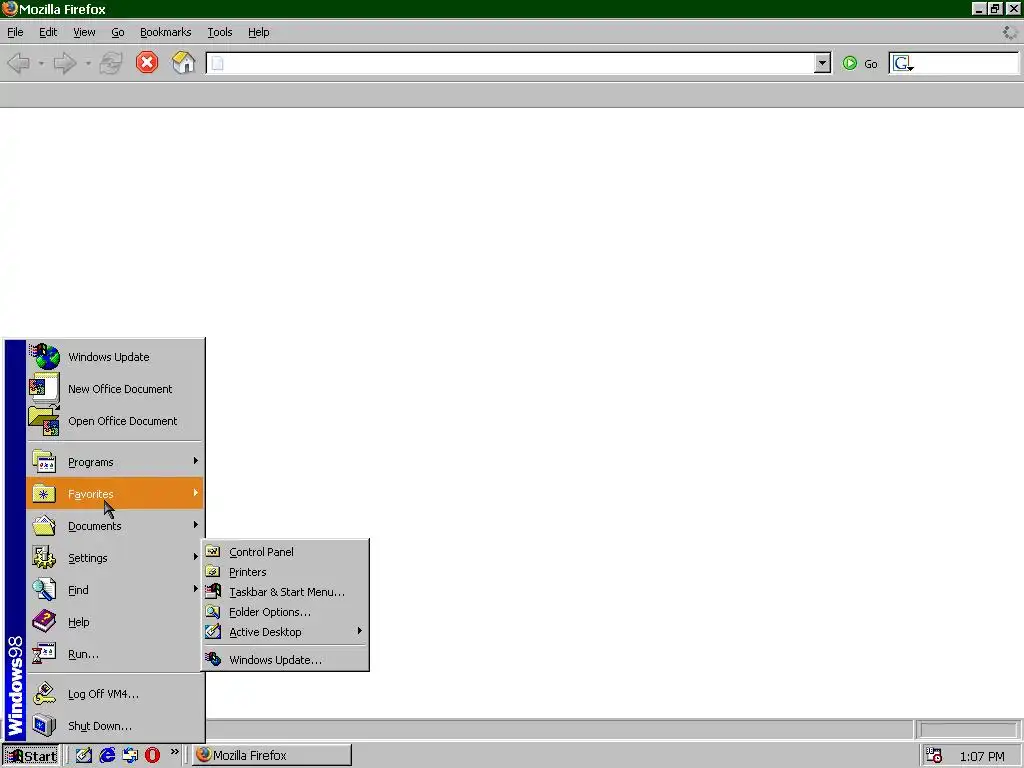
Task: Expand the Settings submenu arrow
Action: coord(195,557)
